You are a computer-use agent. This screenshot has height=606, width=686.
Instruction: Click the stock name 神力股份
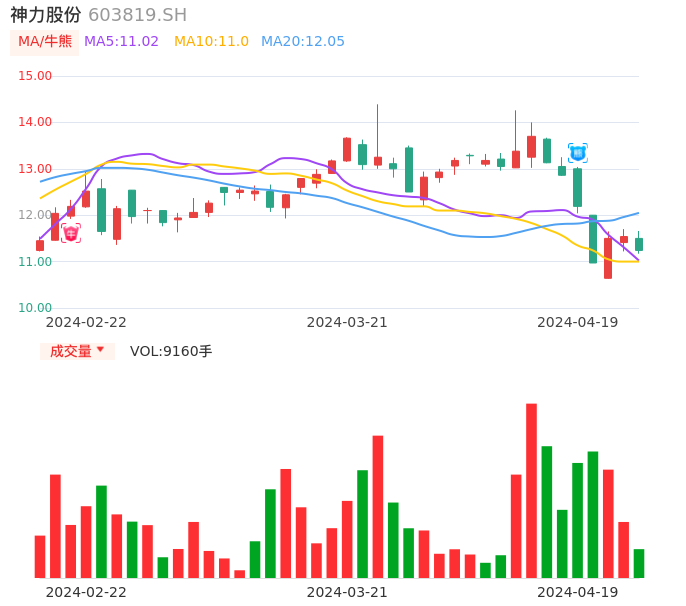tap(46, 15)
